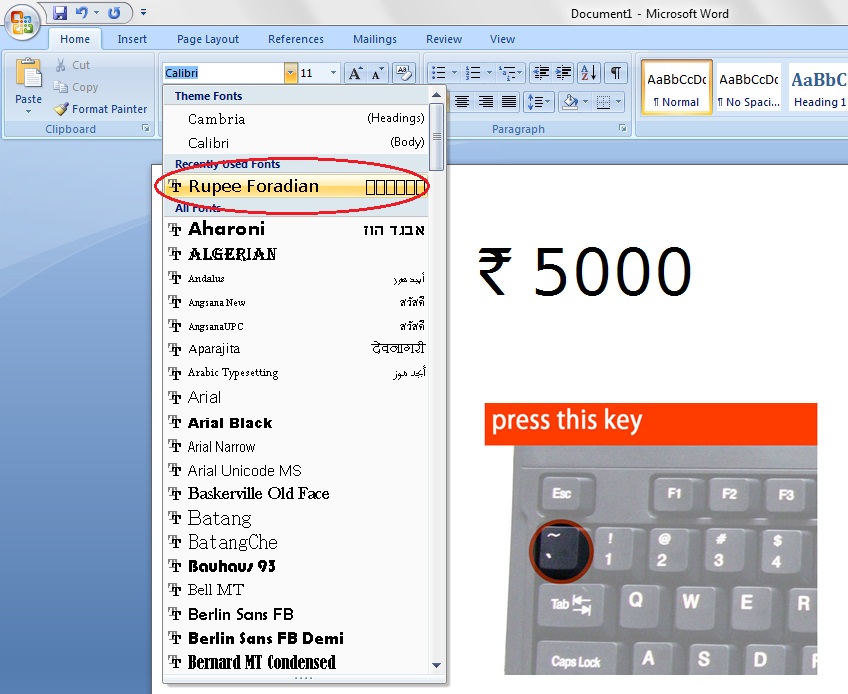Click Shrink Font icon
The width and height of the screenshot is (848, 694).
point(377,73)
